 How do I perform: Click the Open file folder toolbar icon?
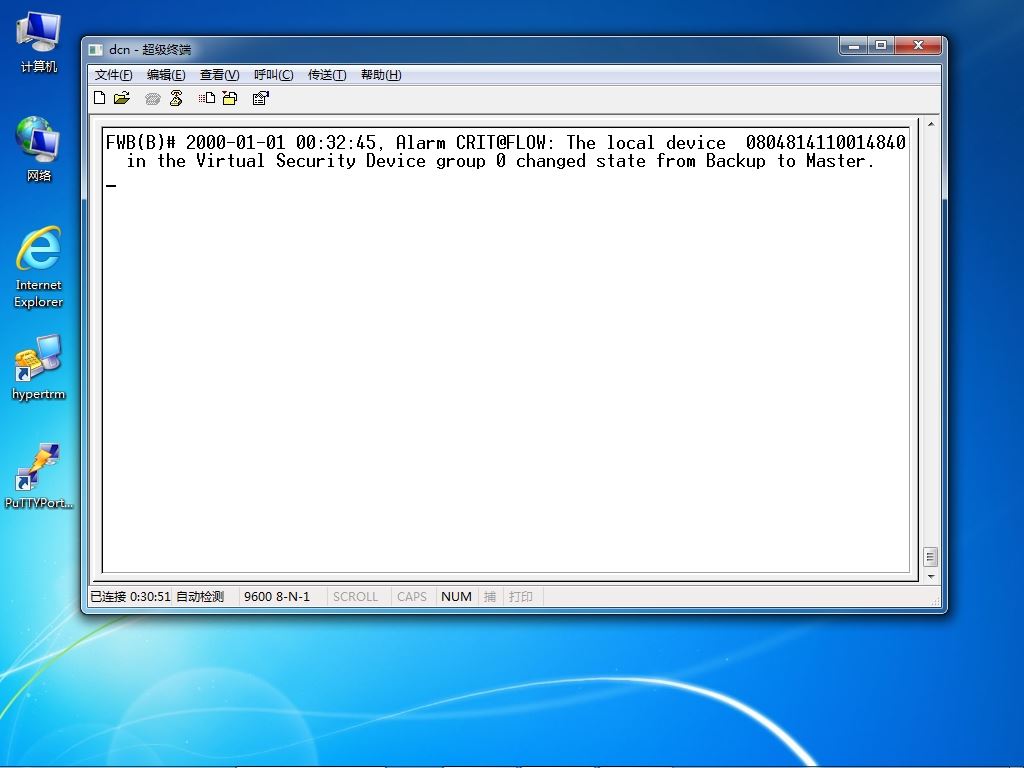[x=122, y=98]
